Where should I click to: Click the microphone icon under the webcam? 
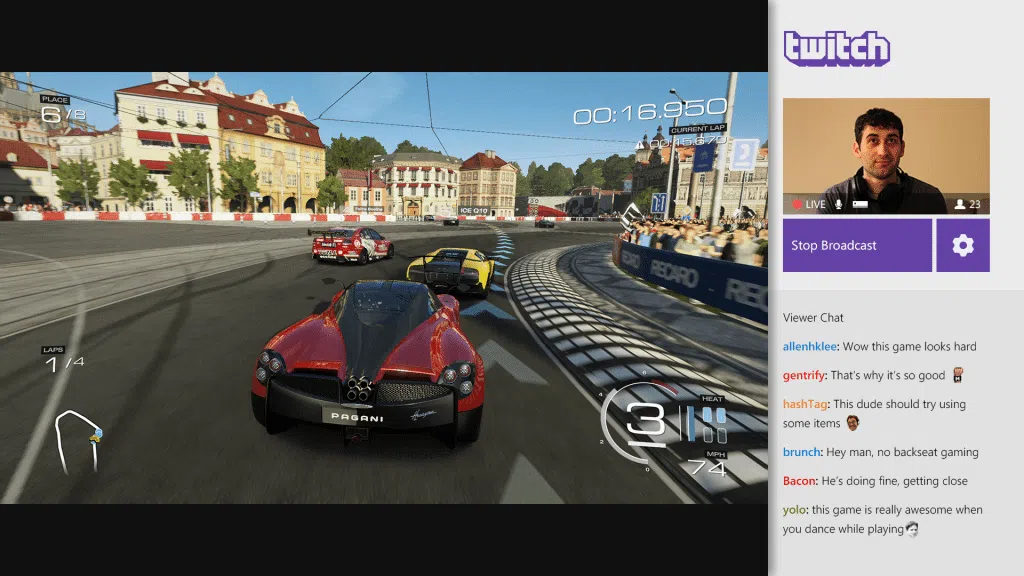tap(838, 204)
